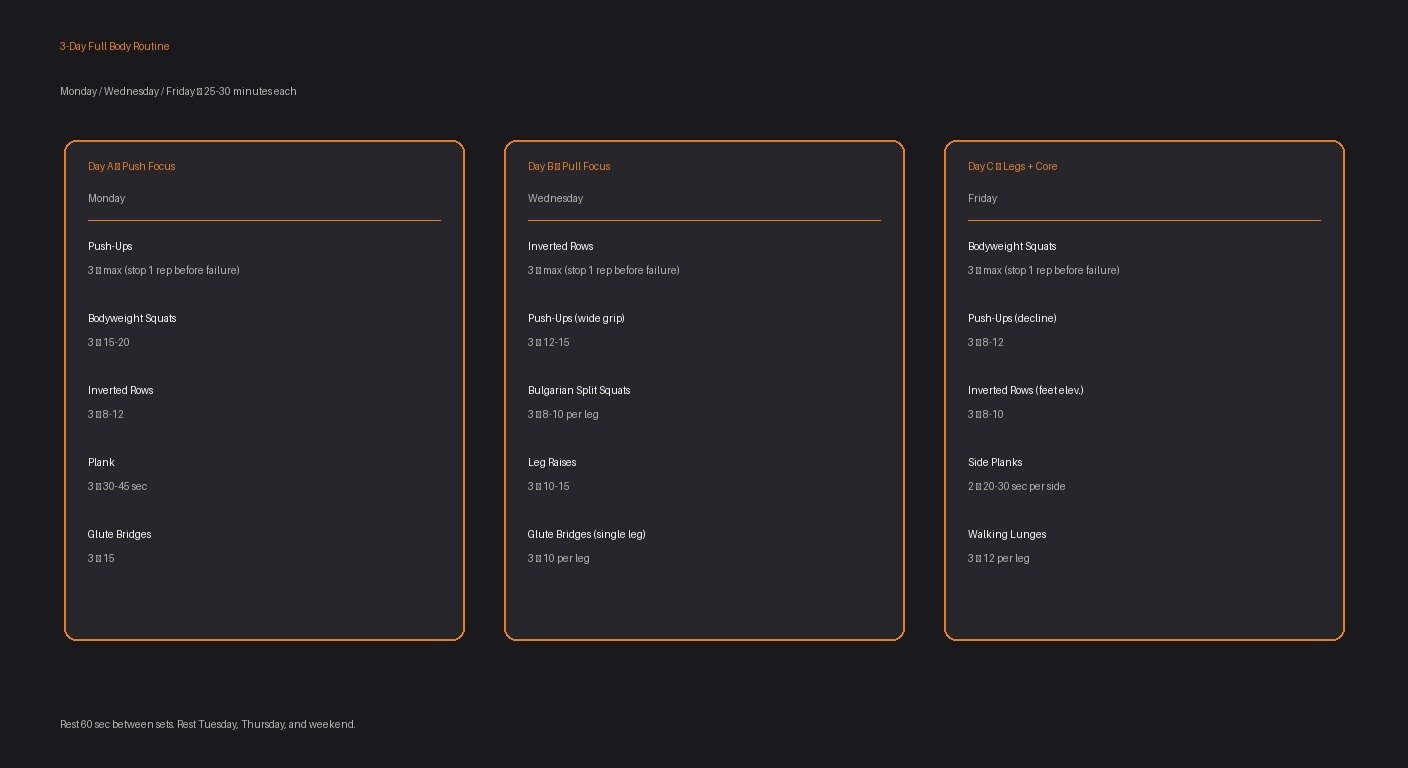
Task: Click '3 × max' under Friday Bodyweight Squats
Action: (1044, 270)
